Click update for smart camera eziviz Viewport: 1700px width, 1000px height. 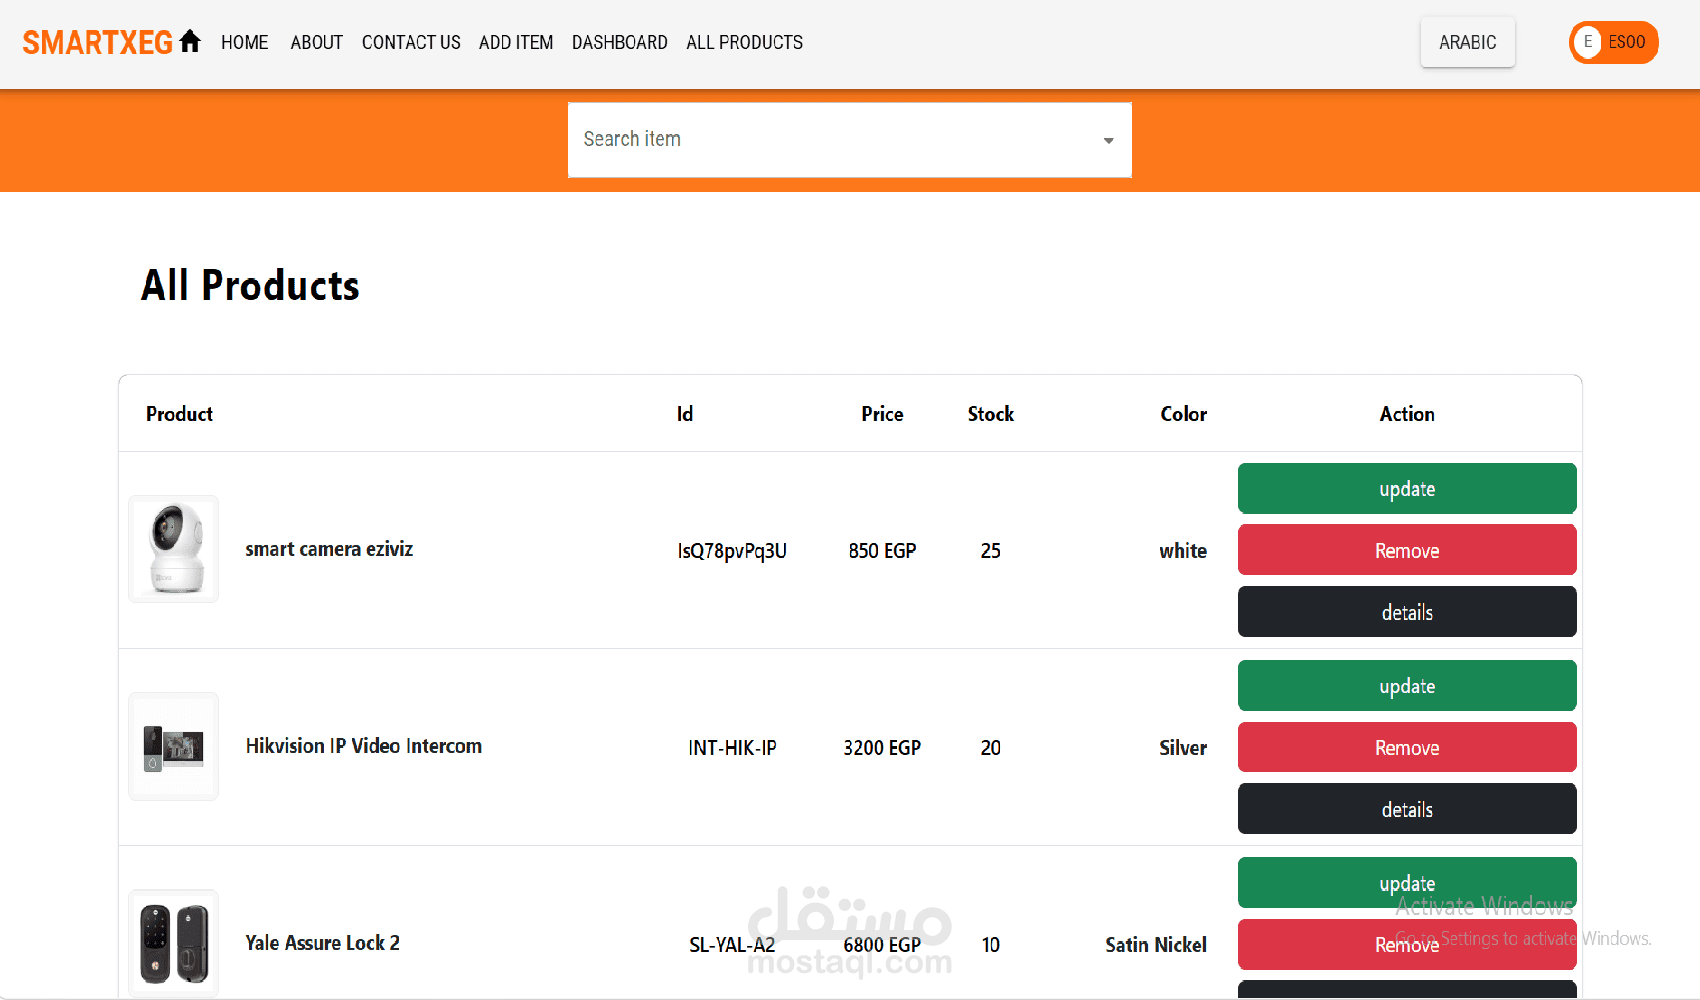coord(1407,489)
